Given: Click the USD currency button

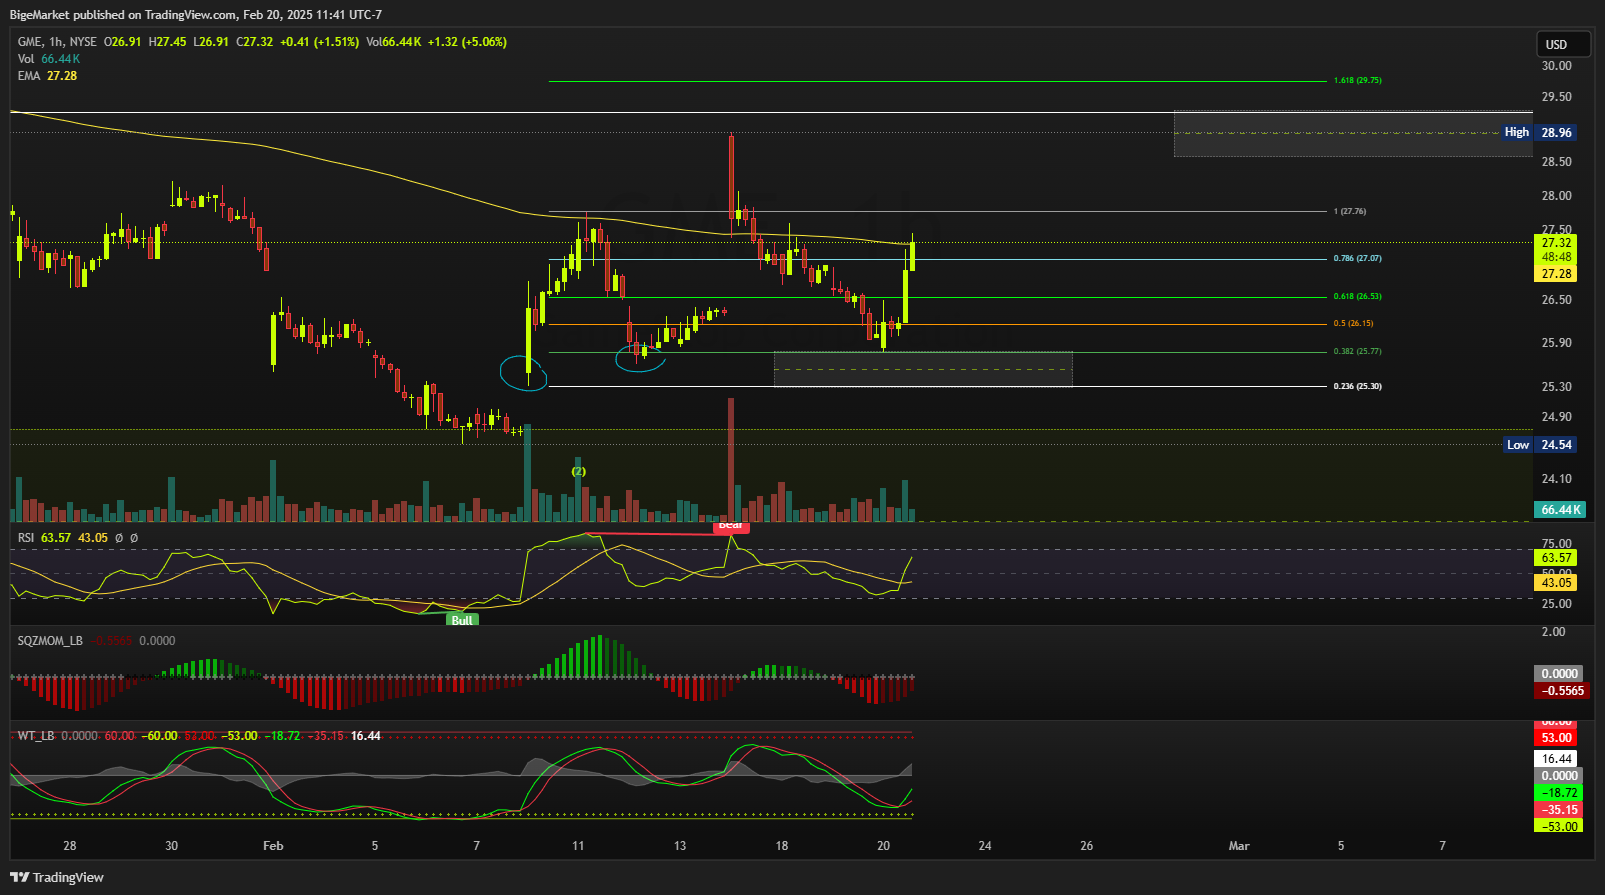Looking at the screenshot, I should pos(1563,44).
